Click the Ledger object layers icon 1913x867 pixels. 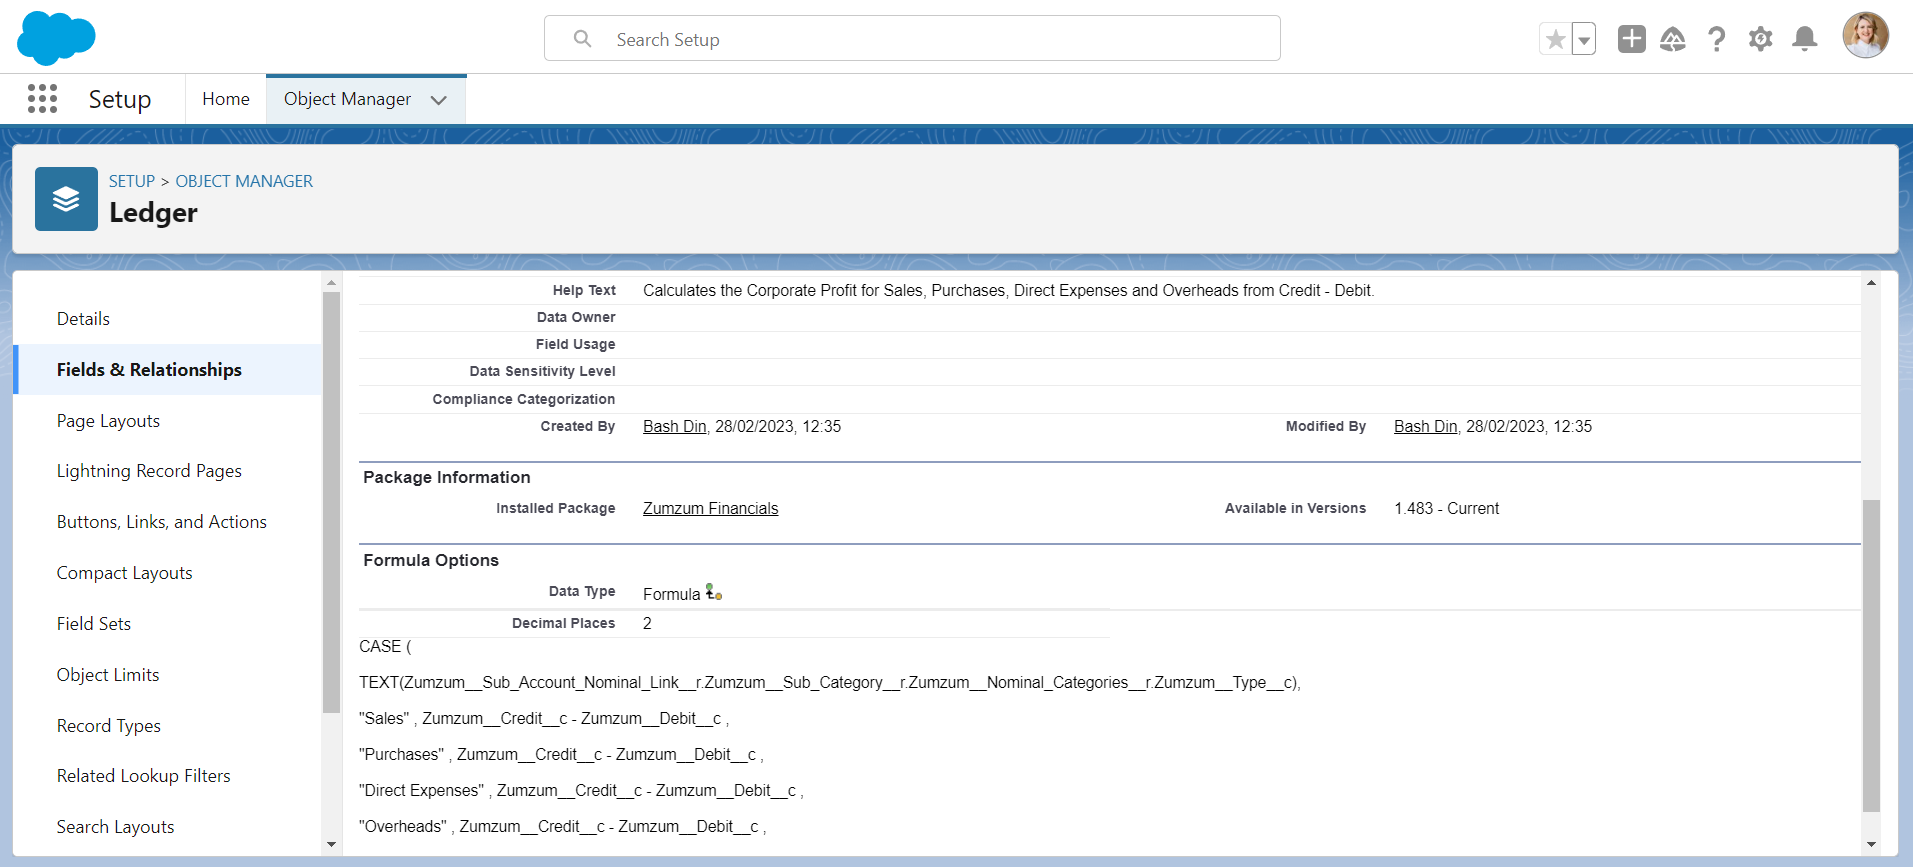pyautogui.click(x=66, y=199)
